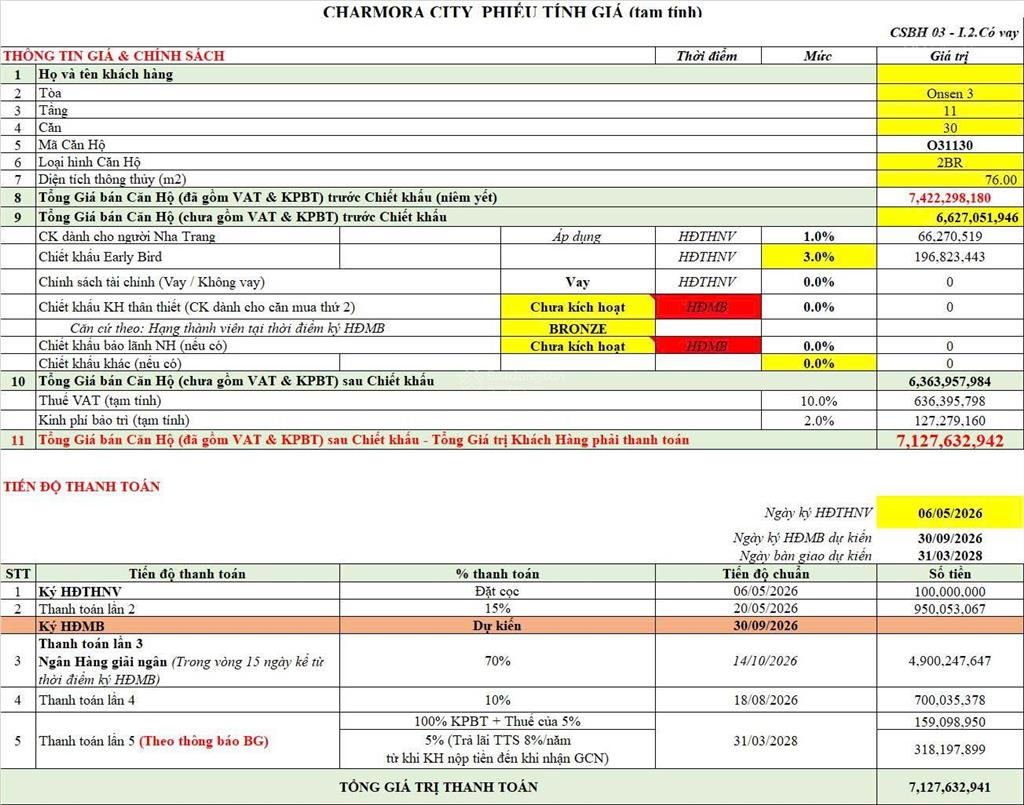1024x805 pixels.
Task: Select the '100% KPBT + Thuế của 5%' cell
Action: (497, 721)
